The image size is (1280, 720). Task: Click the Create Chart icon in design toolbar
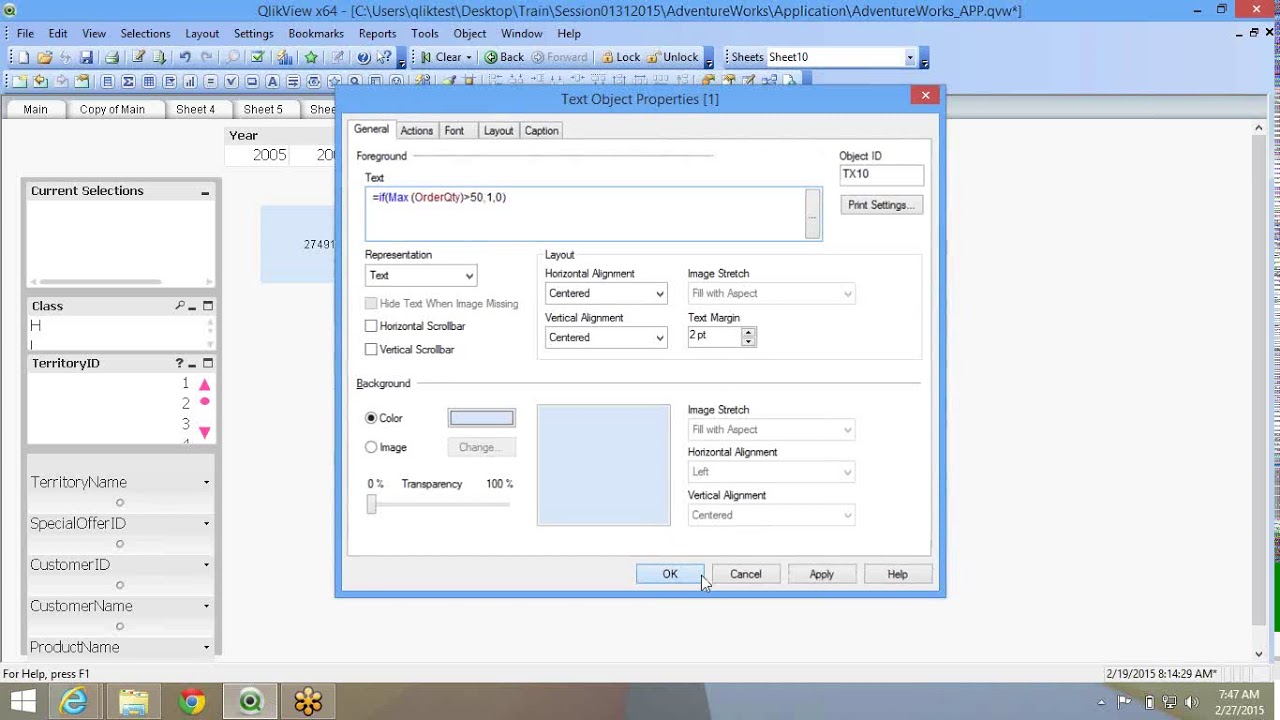190,81
